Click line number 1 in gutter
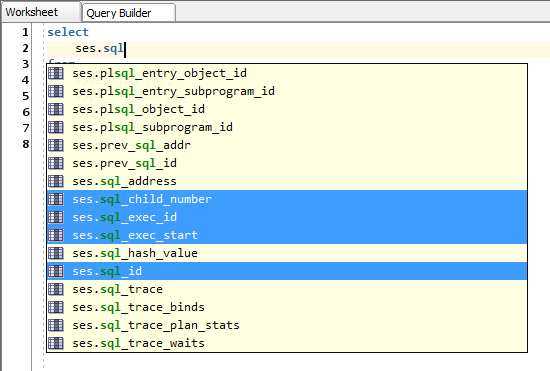 tap(25, 32)
